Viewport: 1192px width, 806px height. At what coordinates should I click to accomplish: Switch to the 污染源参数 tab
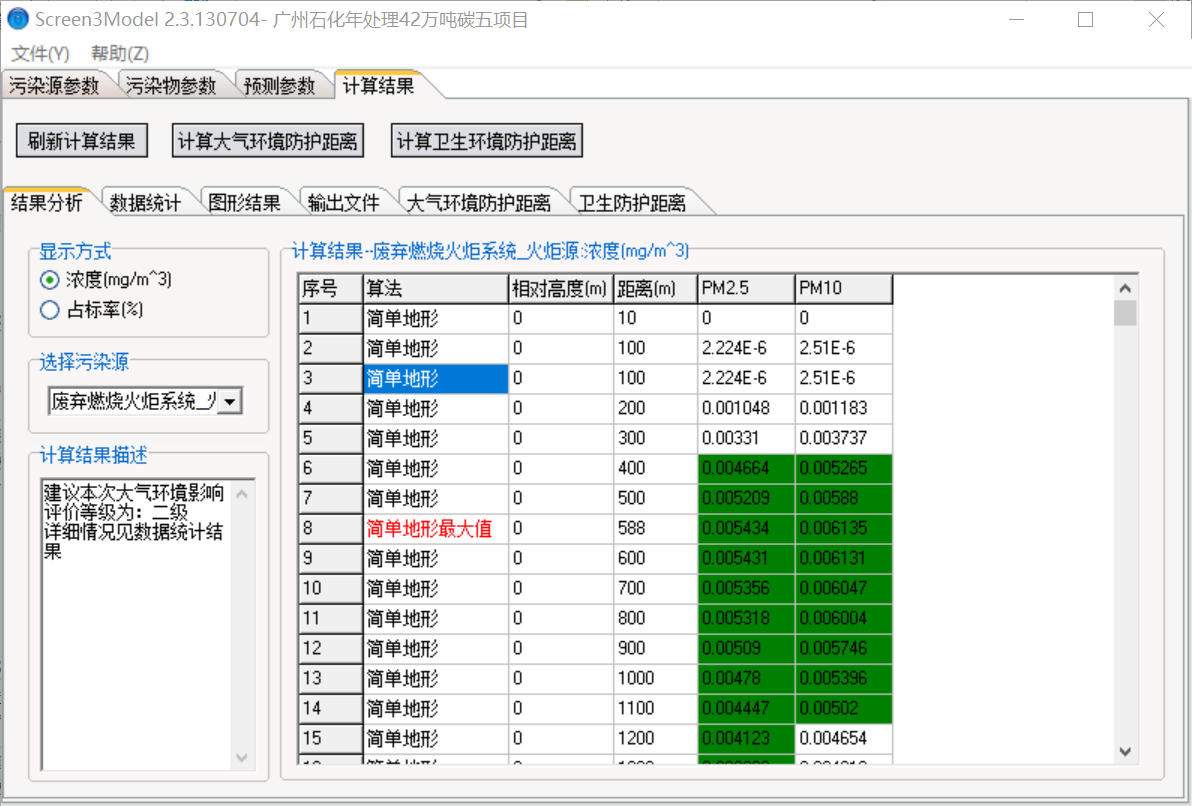[x=55, y=85]
